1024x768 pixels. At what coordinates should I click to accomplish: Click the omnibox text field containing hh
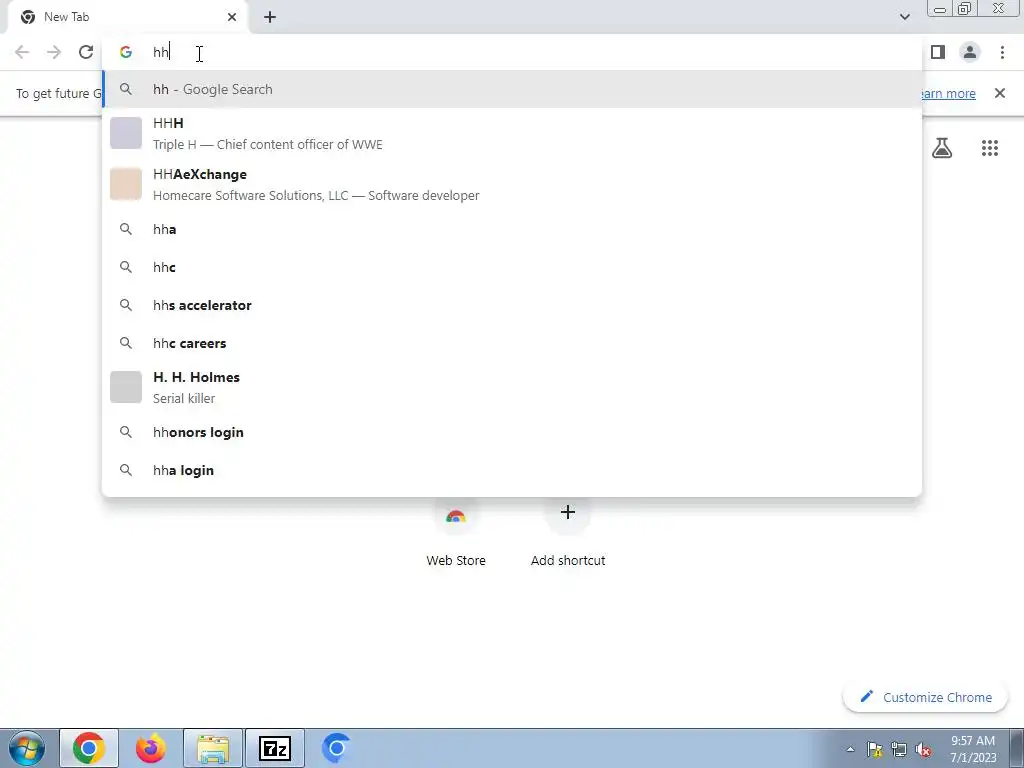pos(512,52)
